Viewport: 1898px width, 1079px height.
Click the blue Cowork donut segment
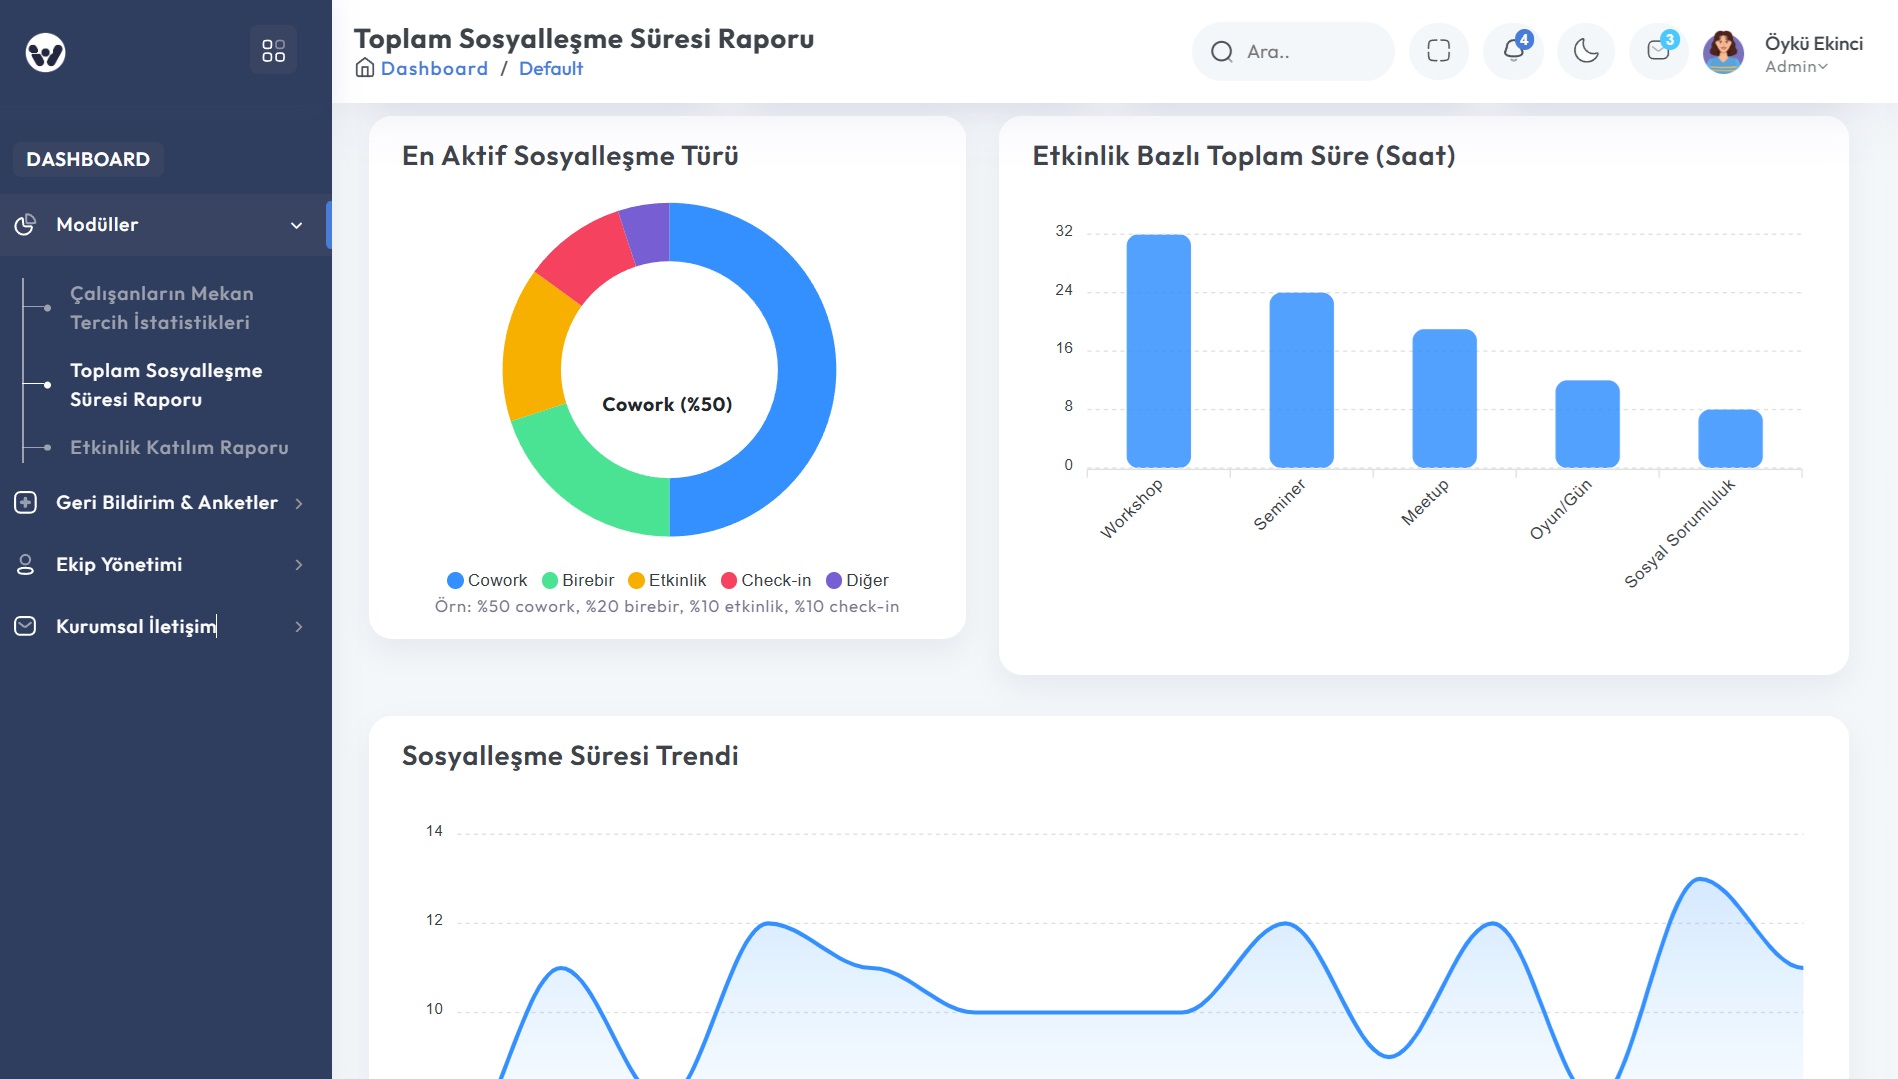pyautogui.click(x=806, y=370)
